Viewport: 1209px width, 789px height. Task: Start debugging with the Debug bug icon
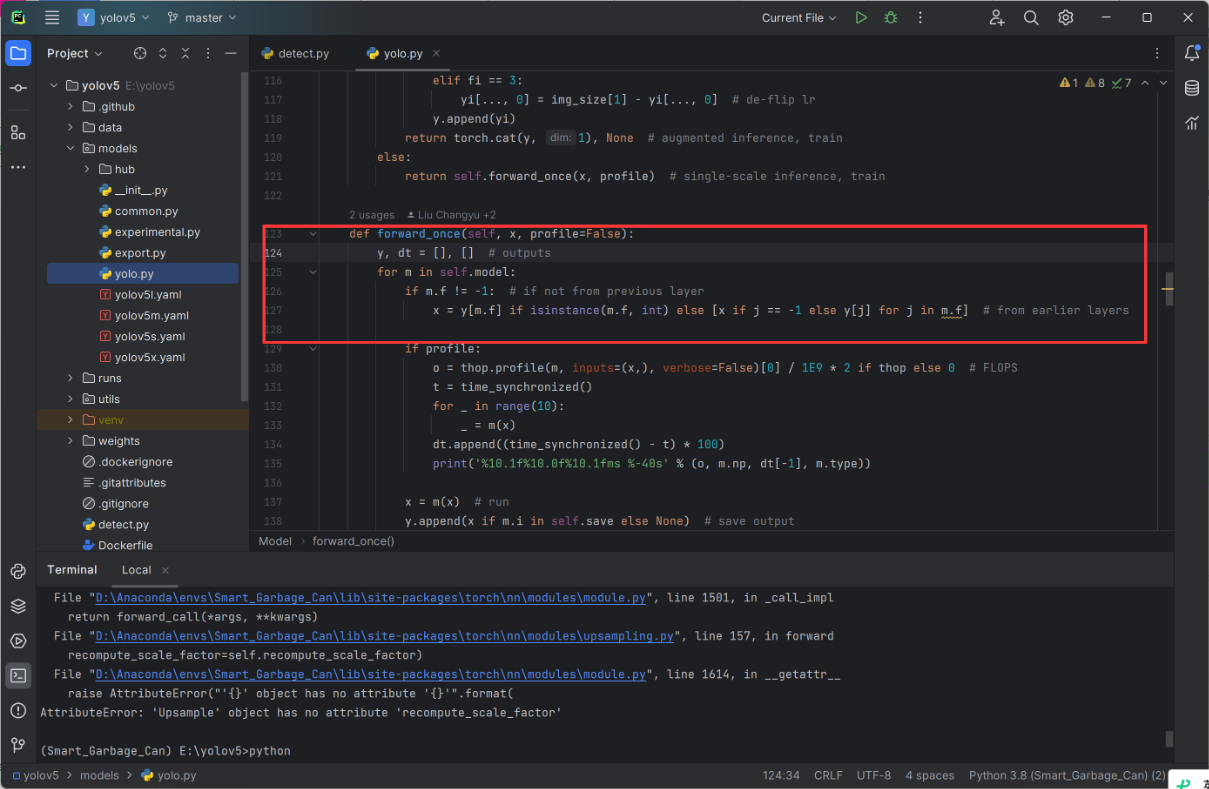(x=890, y=18)
